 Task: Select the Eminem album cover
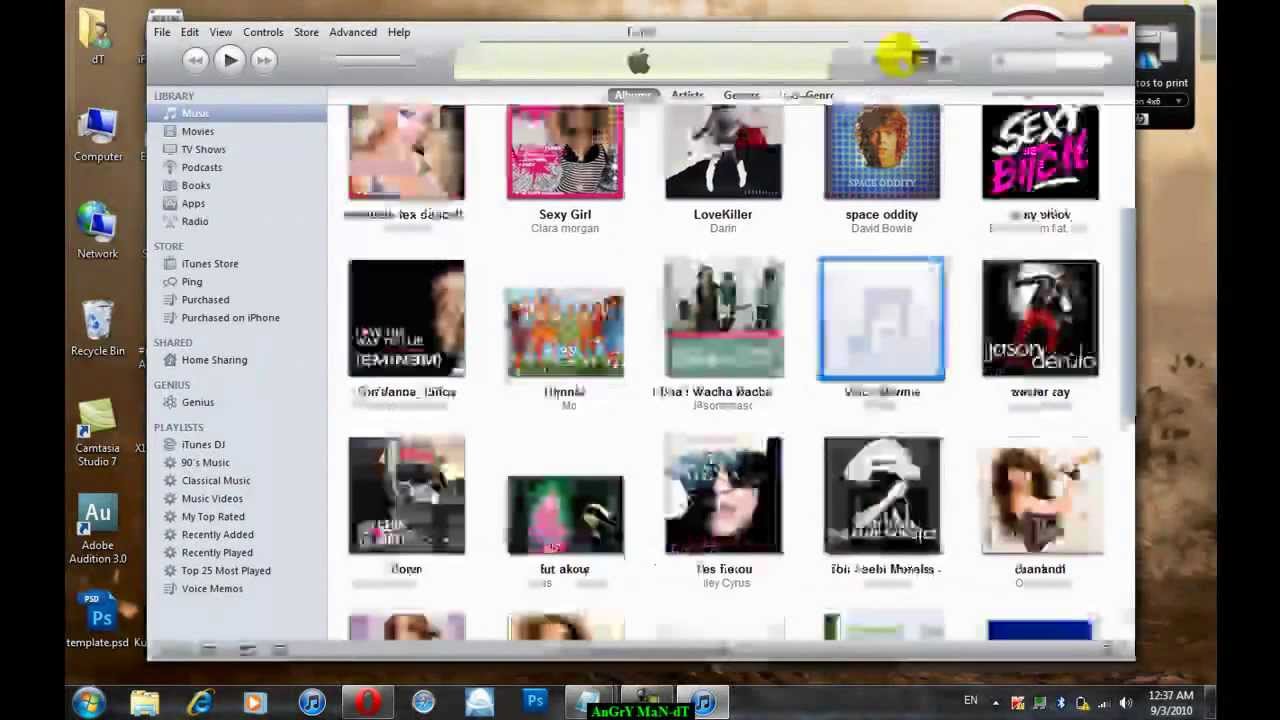(x=406, y=318)
